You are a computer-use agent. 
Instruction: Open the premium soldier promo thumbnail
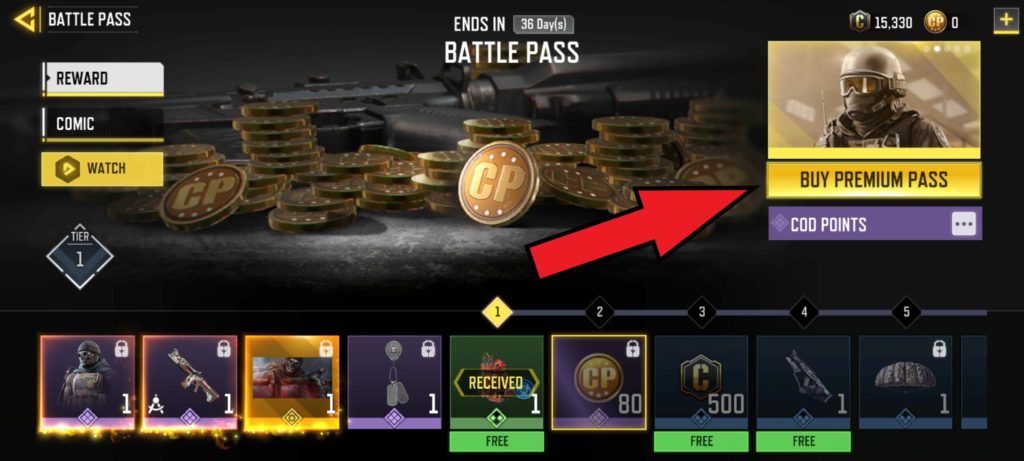point(874,100)
